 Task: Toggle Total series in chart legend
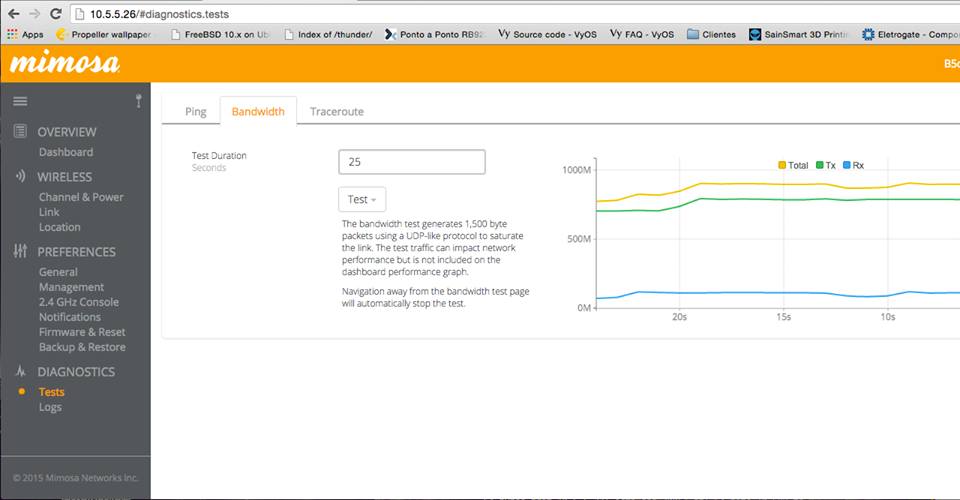793,165
